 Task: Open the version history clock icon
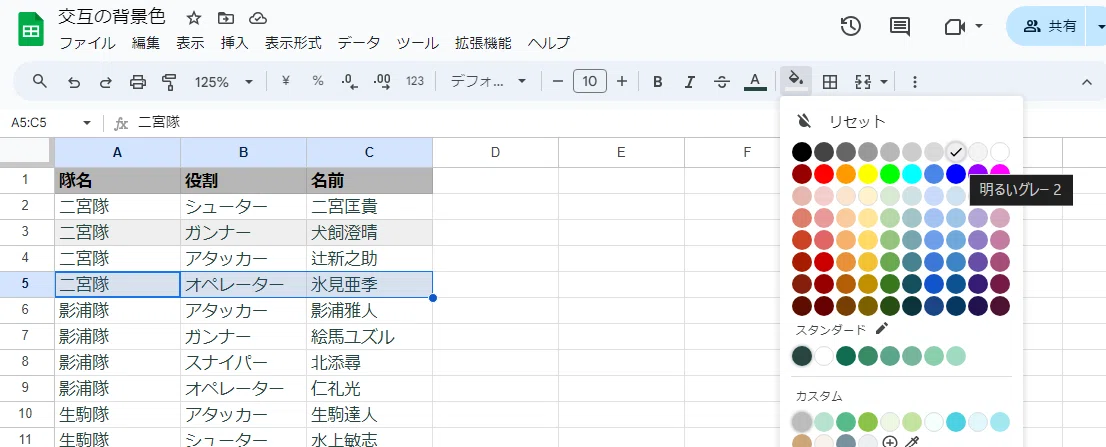click(x=851, y=27)
